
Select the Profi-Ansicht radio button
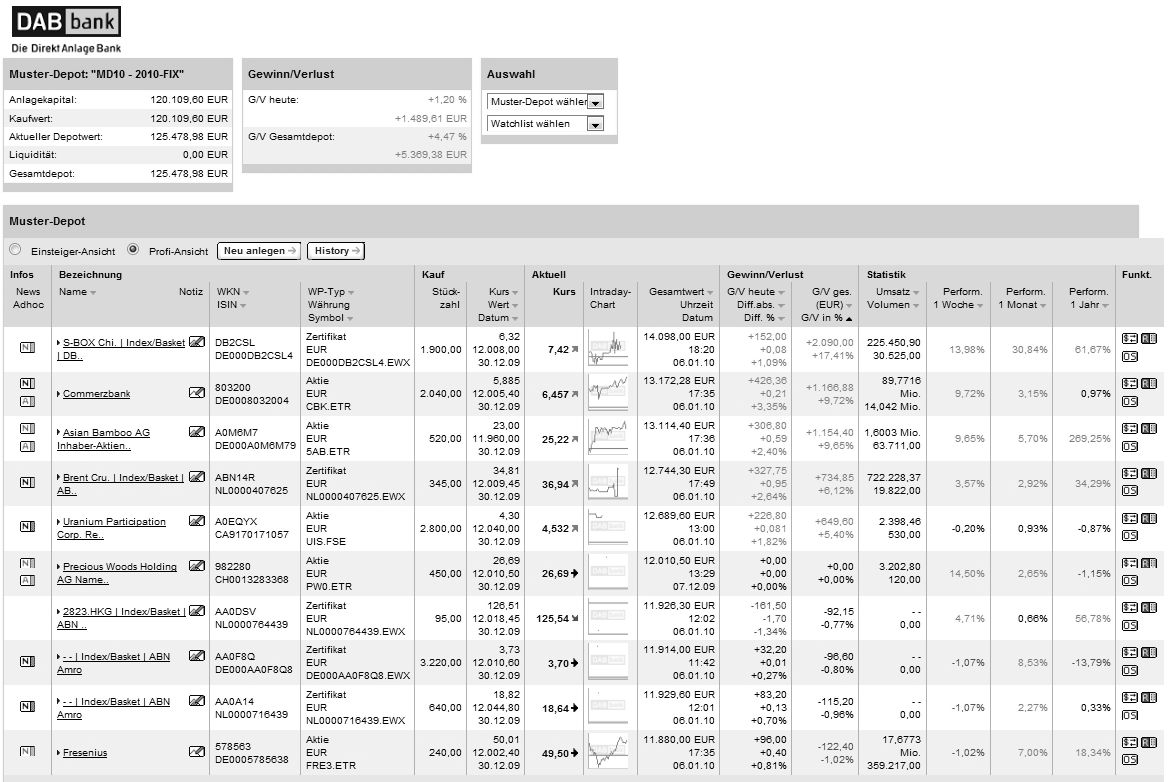tap(133, 250)
